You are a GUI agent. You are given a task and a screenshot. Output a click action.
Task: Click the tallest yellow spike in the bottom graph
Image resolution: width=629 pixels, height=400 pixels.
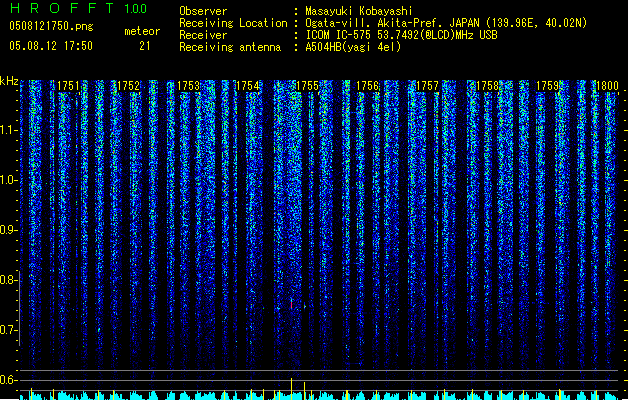(292, 388)
